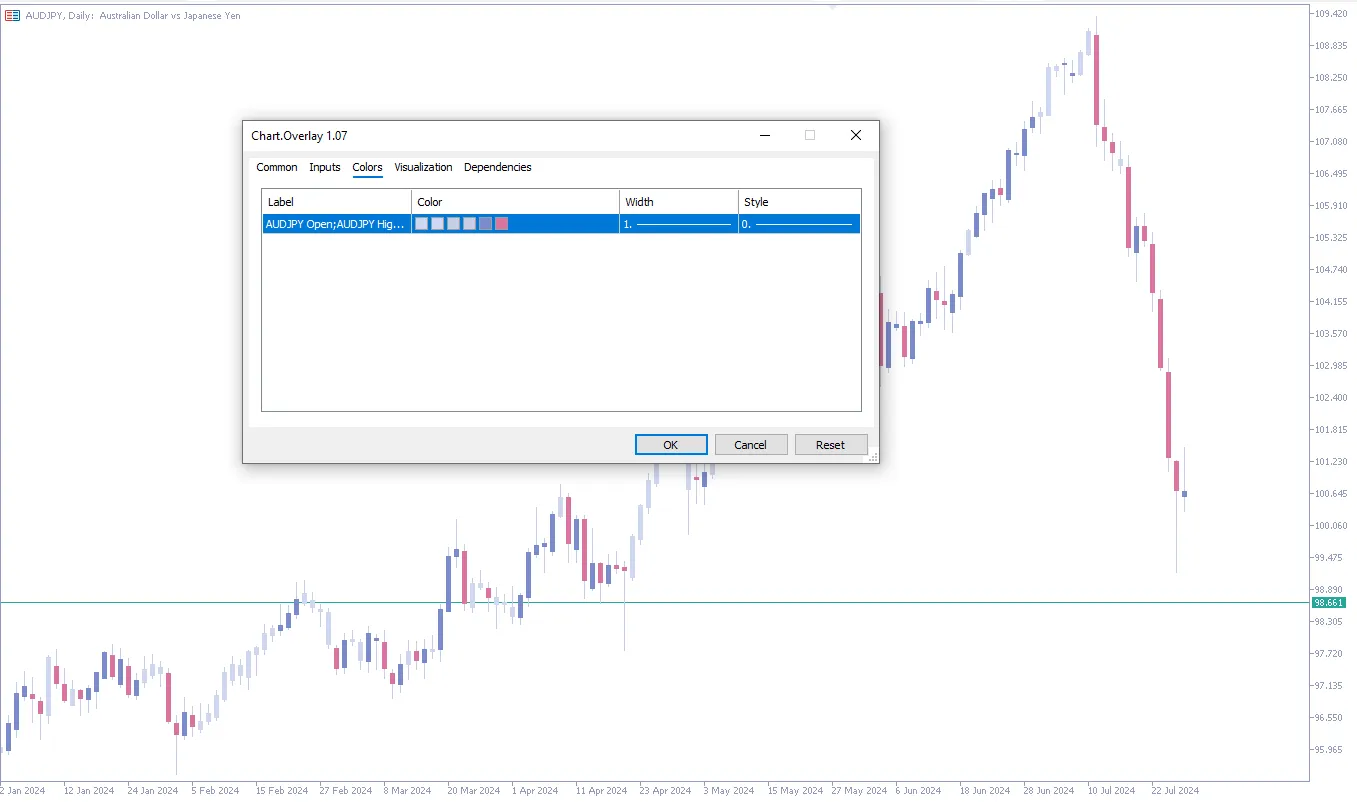The height and width of the screenshot is (802, 1357).
Task: Select the AUDJPY Open;AUDJPY Hig… row
Action: pyautogui.click(x=335, y=223)
